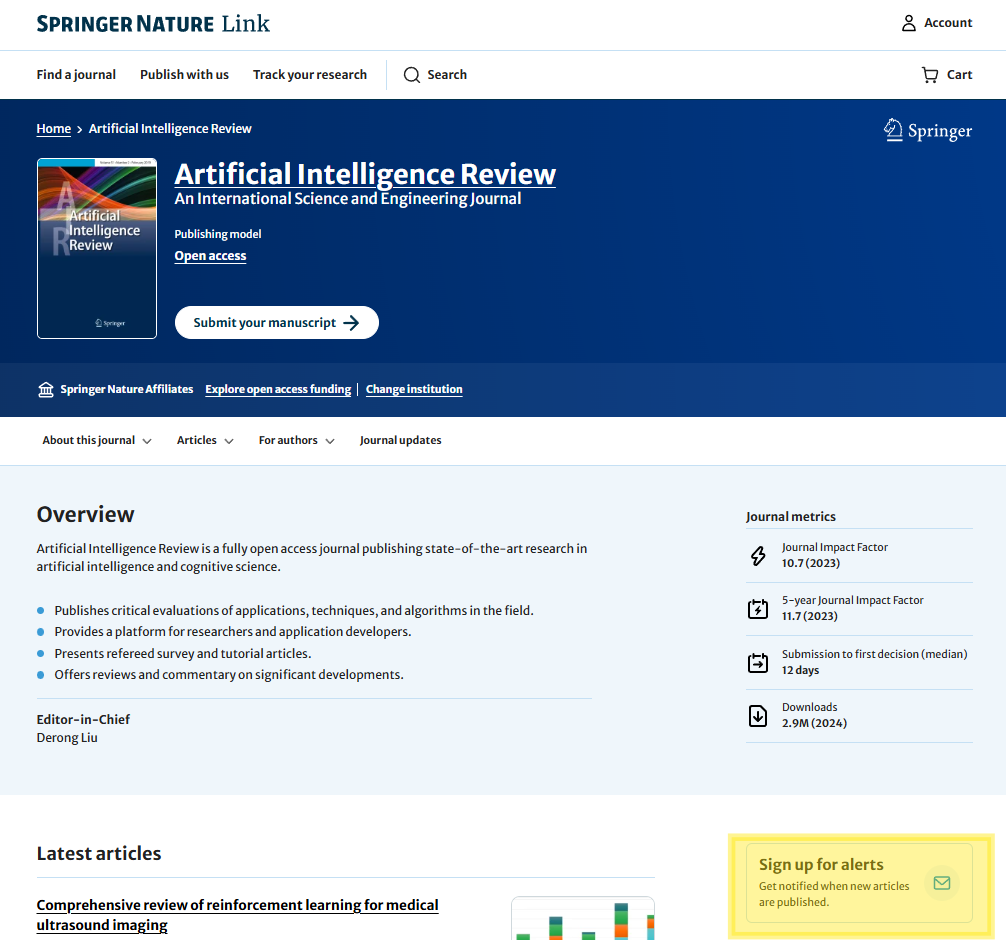Click the Submit your manuscript button
The height and width of the screenshot is (940, 1006).
[277, 323]
